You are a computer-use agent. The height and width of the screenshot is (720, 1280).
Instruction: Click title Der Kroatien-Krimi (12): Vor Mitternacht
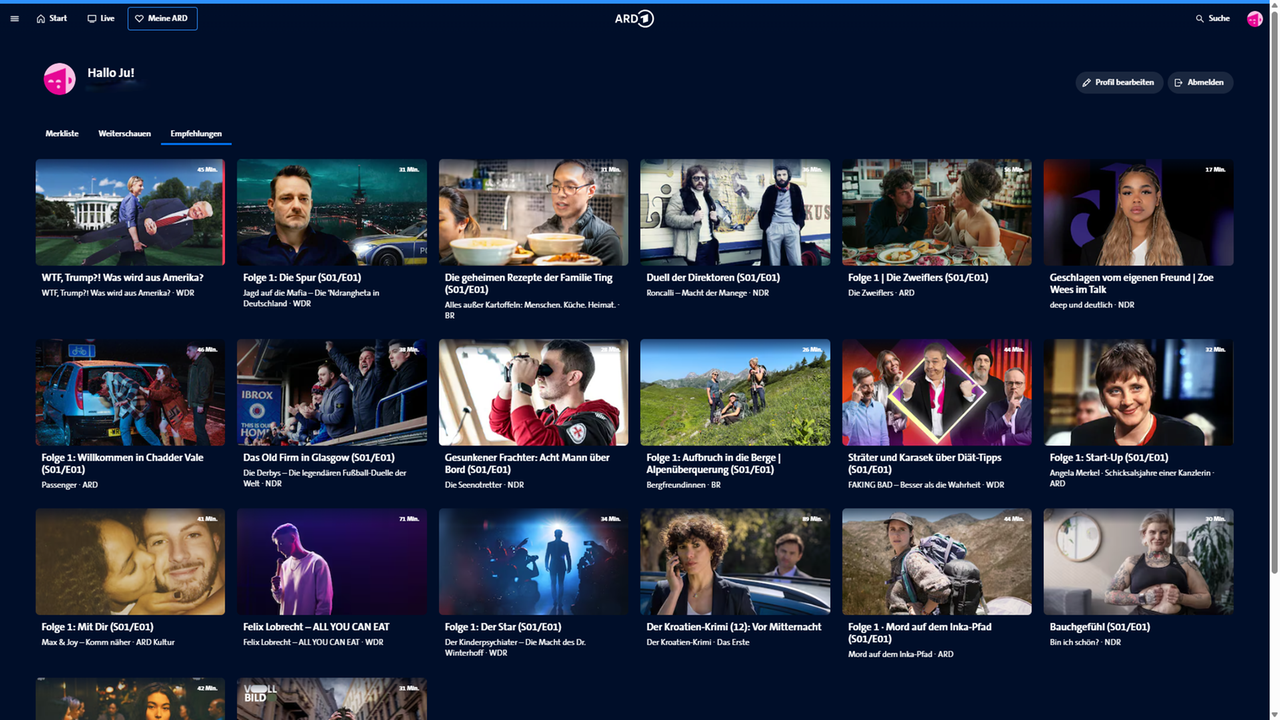point(734,627)
